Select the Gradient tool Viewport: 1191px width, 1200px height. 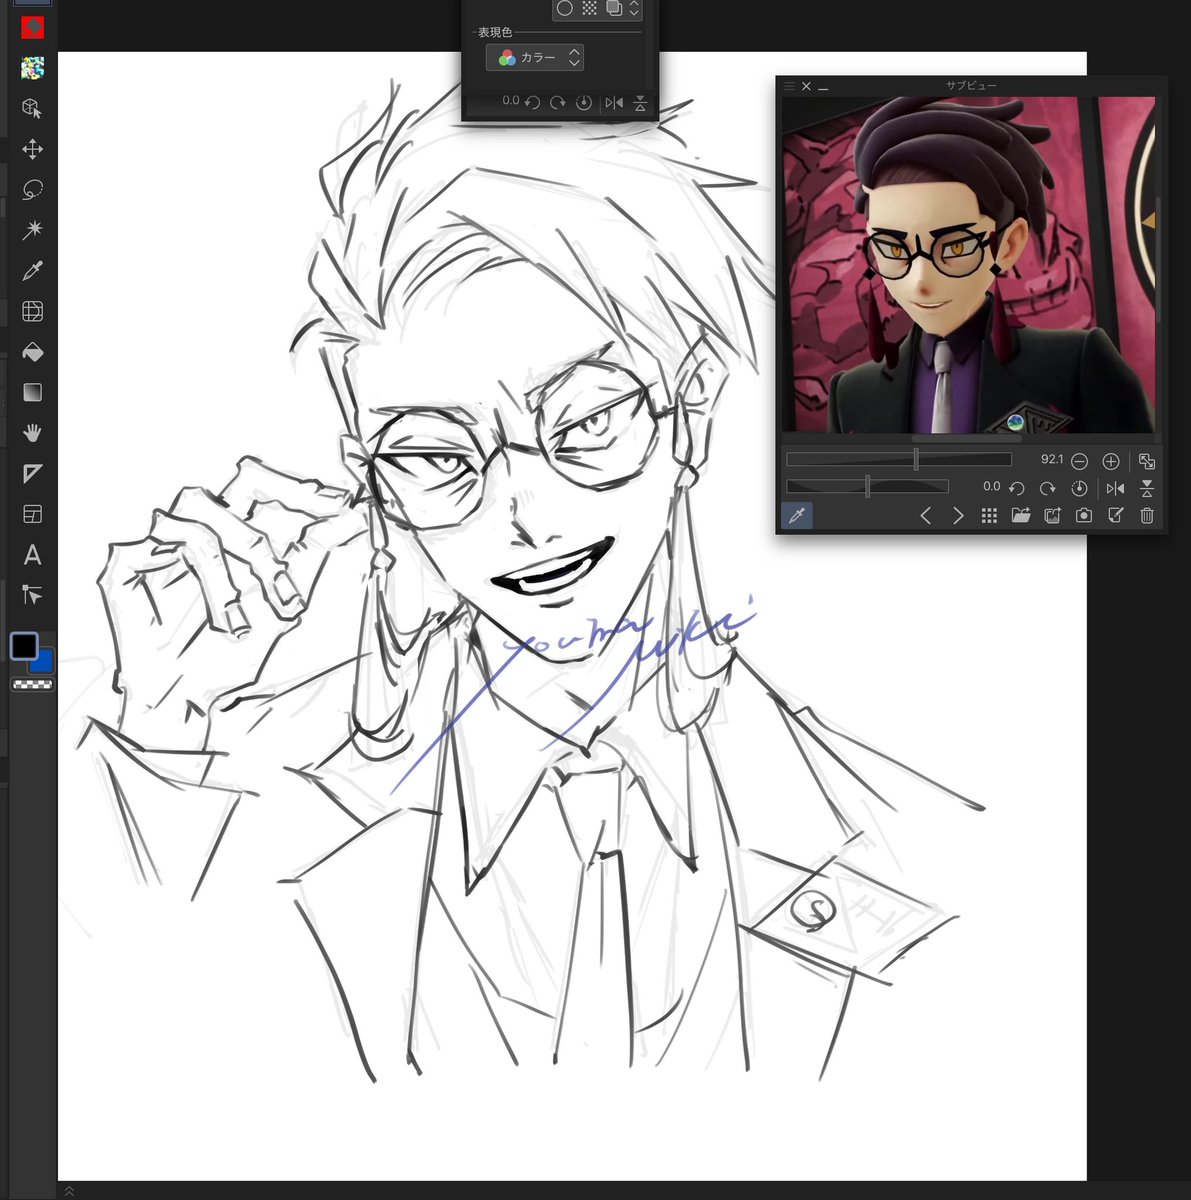(32, 392)
